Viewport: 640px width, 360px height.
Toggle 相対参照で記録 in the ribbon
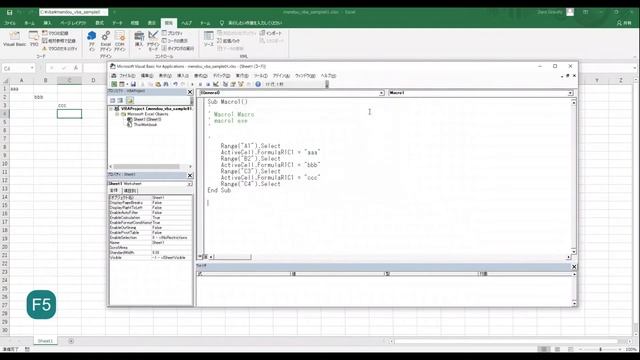click(59, 41)
